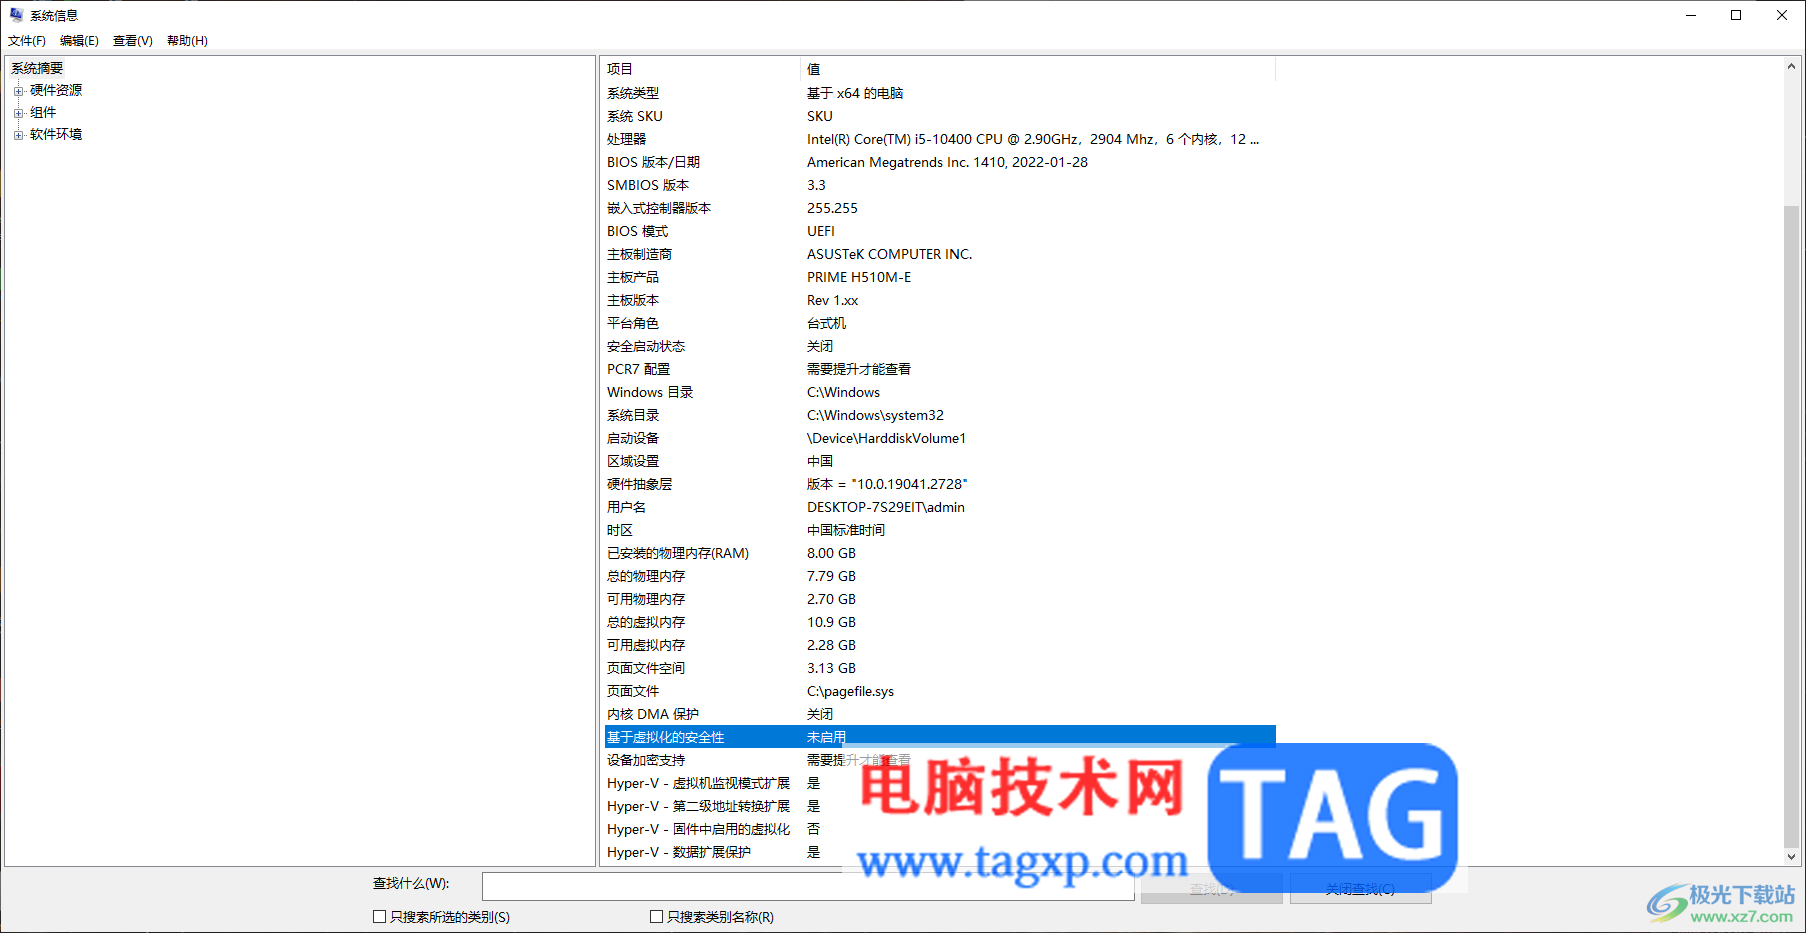Select the 可用虚拟内存 row
This screenshot has height=933, width=1806.
point(940,645)
